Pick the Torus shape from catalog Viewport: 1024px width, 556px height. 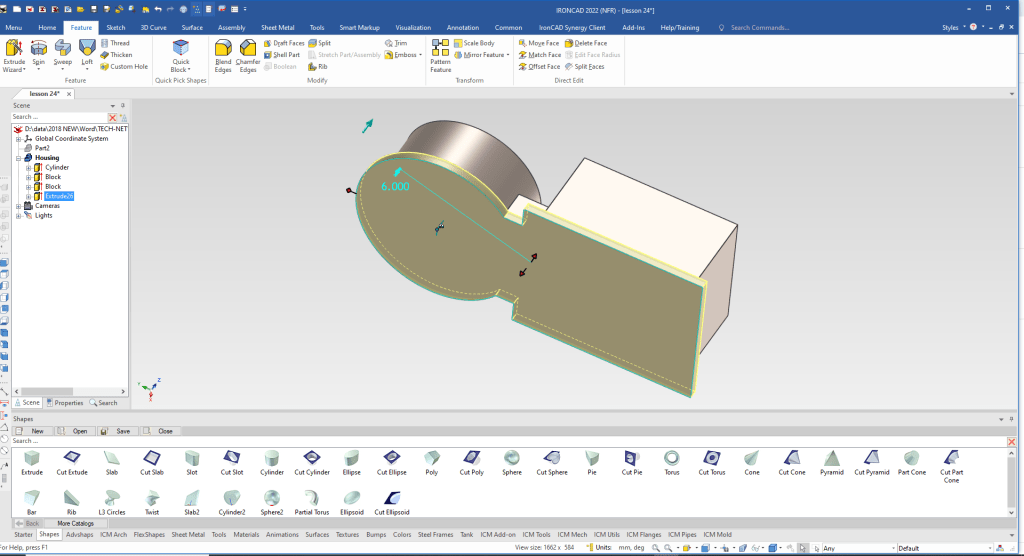click(x=672, y=460)
